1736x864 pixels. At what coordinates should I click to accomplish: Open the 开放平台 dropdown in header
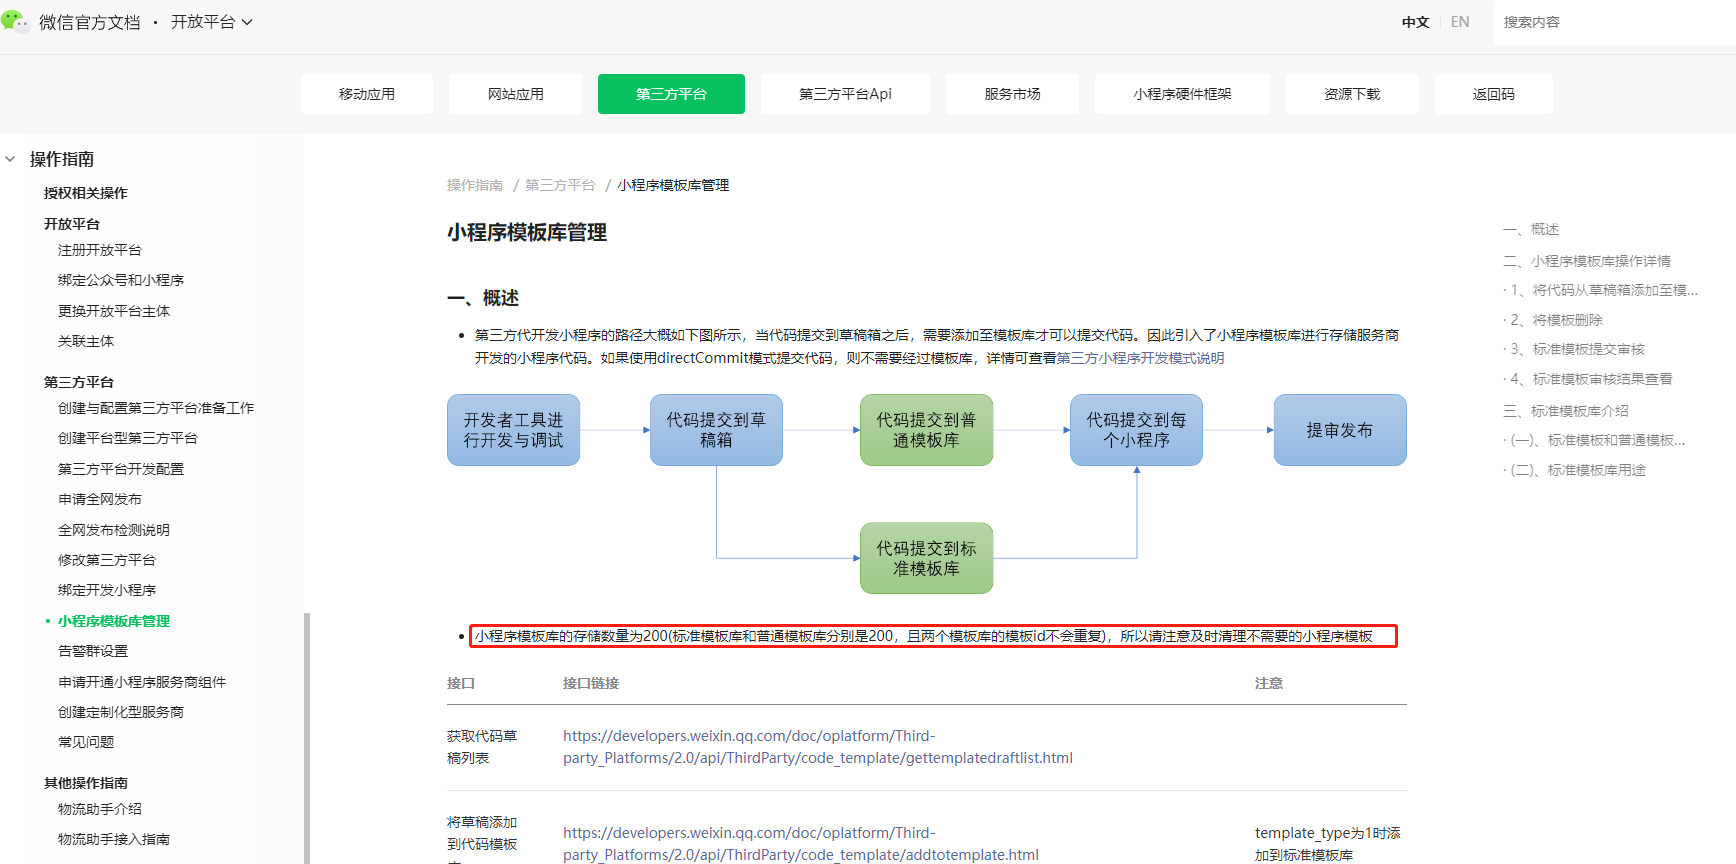(212, 22)
